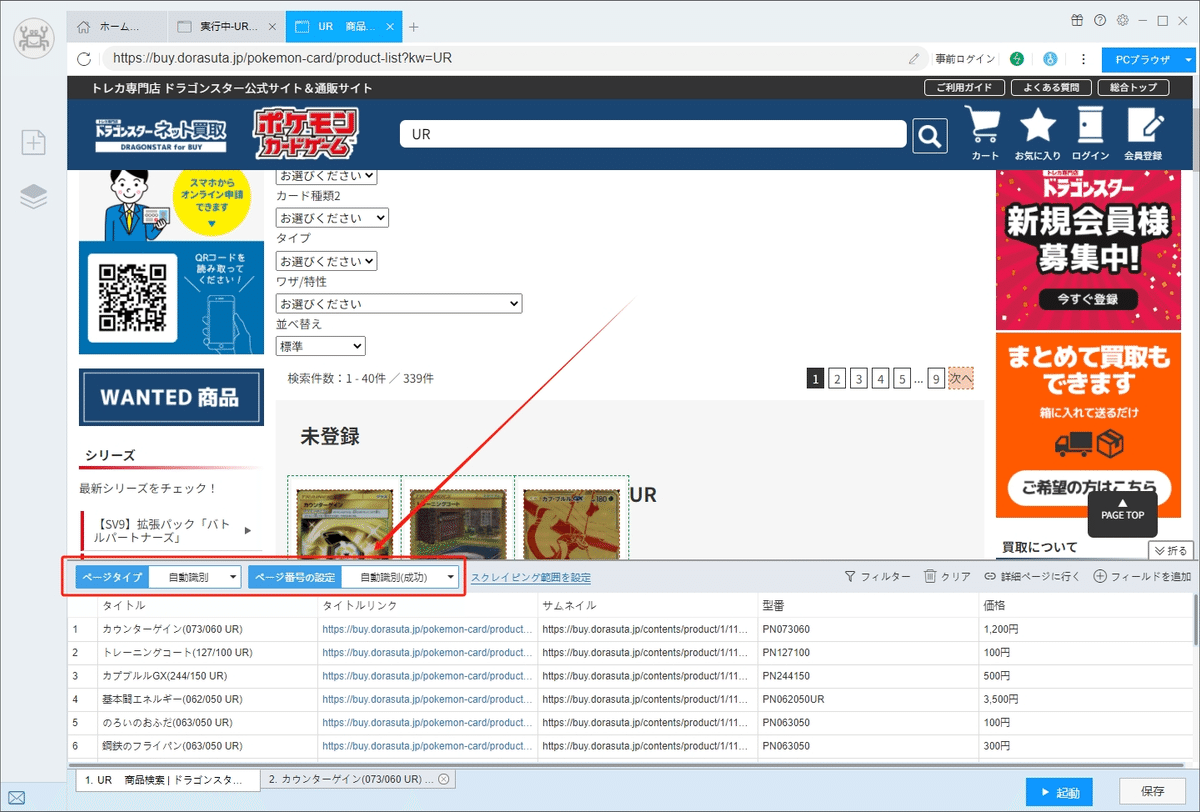
Task: Click the お気に入り star icon
Action: pyautogui.click(x=1038, y=134)
